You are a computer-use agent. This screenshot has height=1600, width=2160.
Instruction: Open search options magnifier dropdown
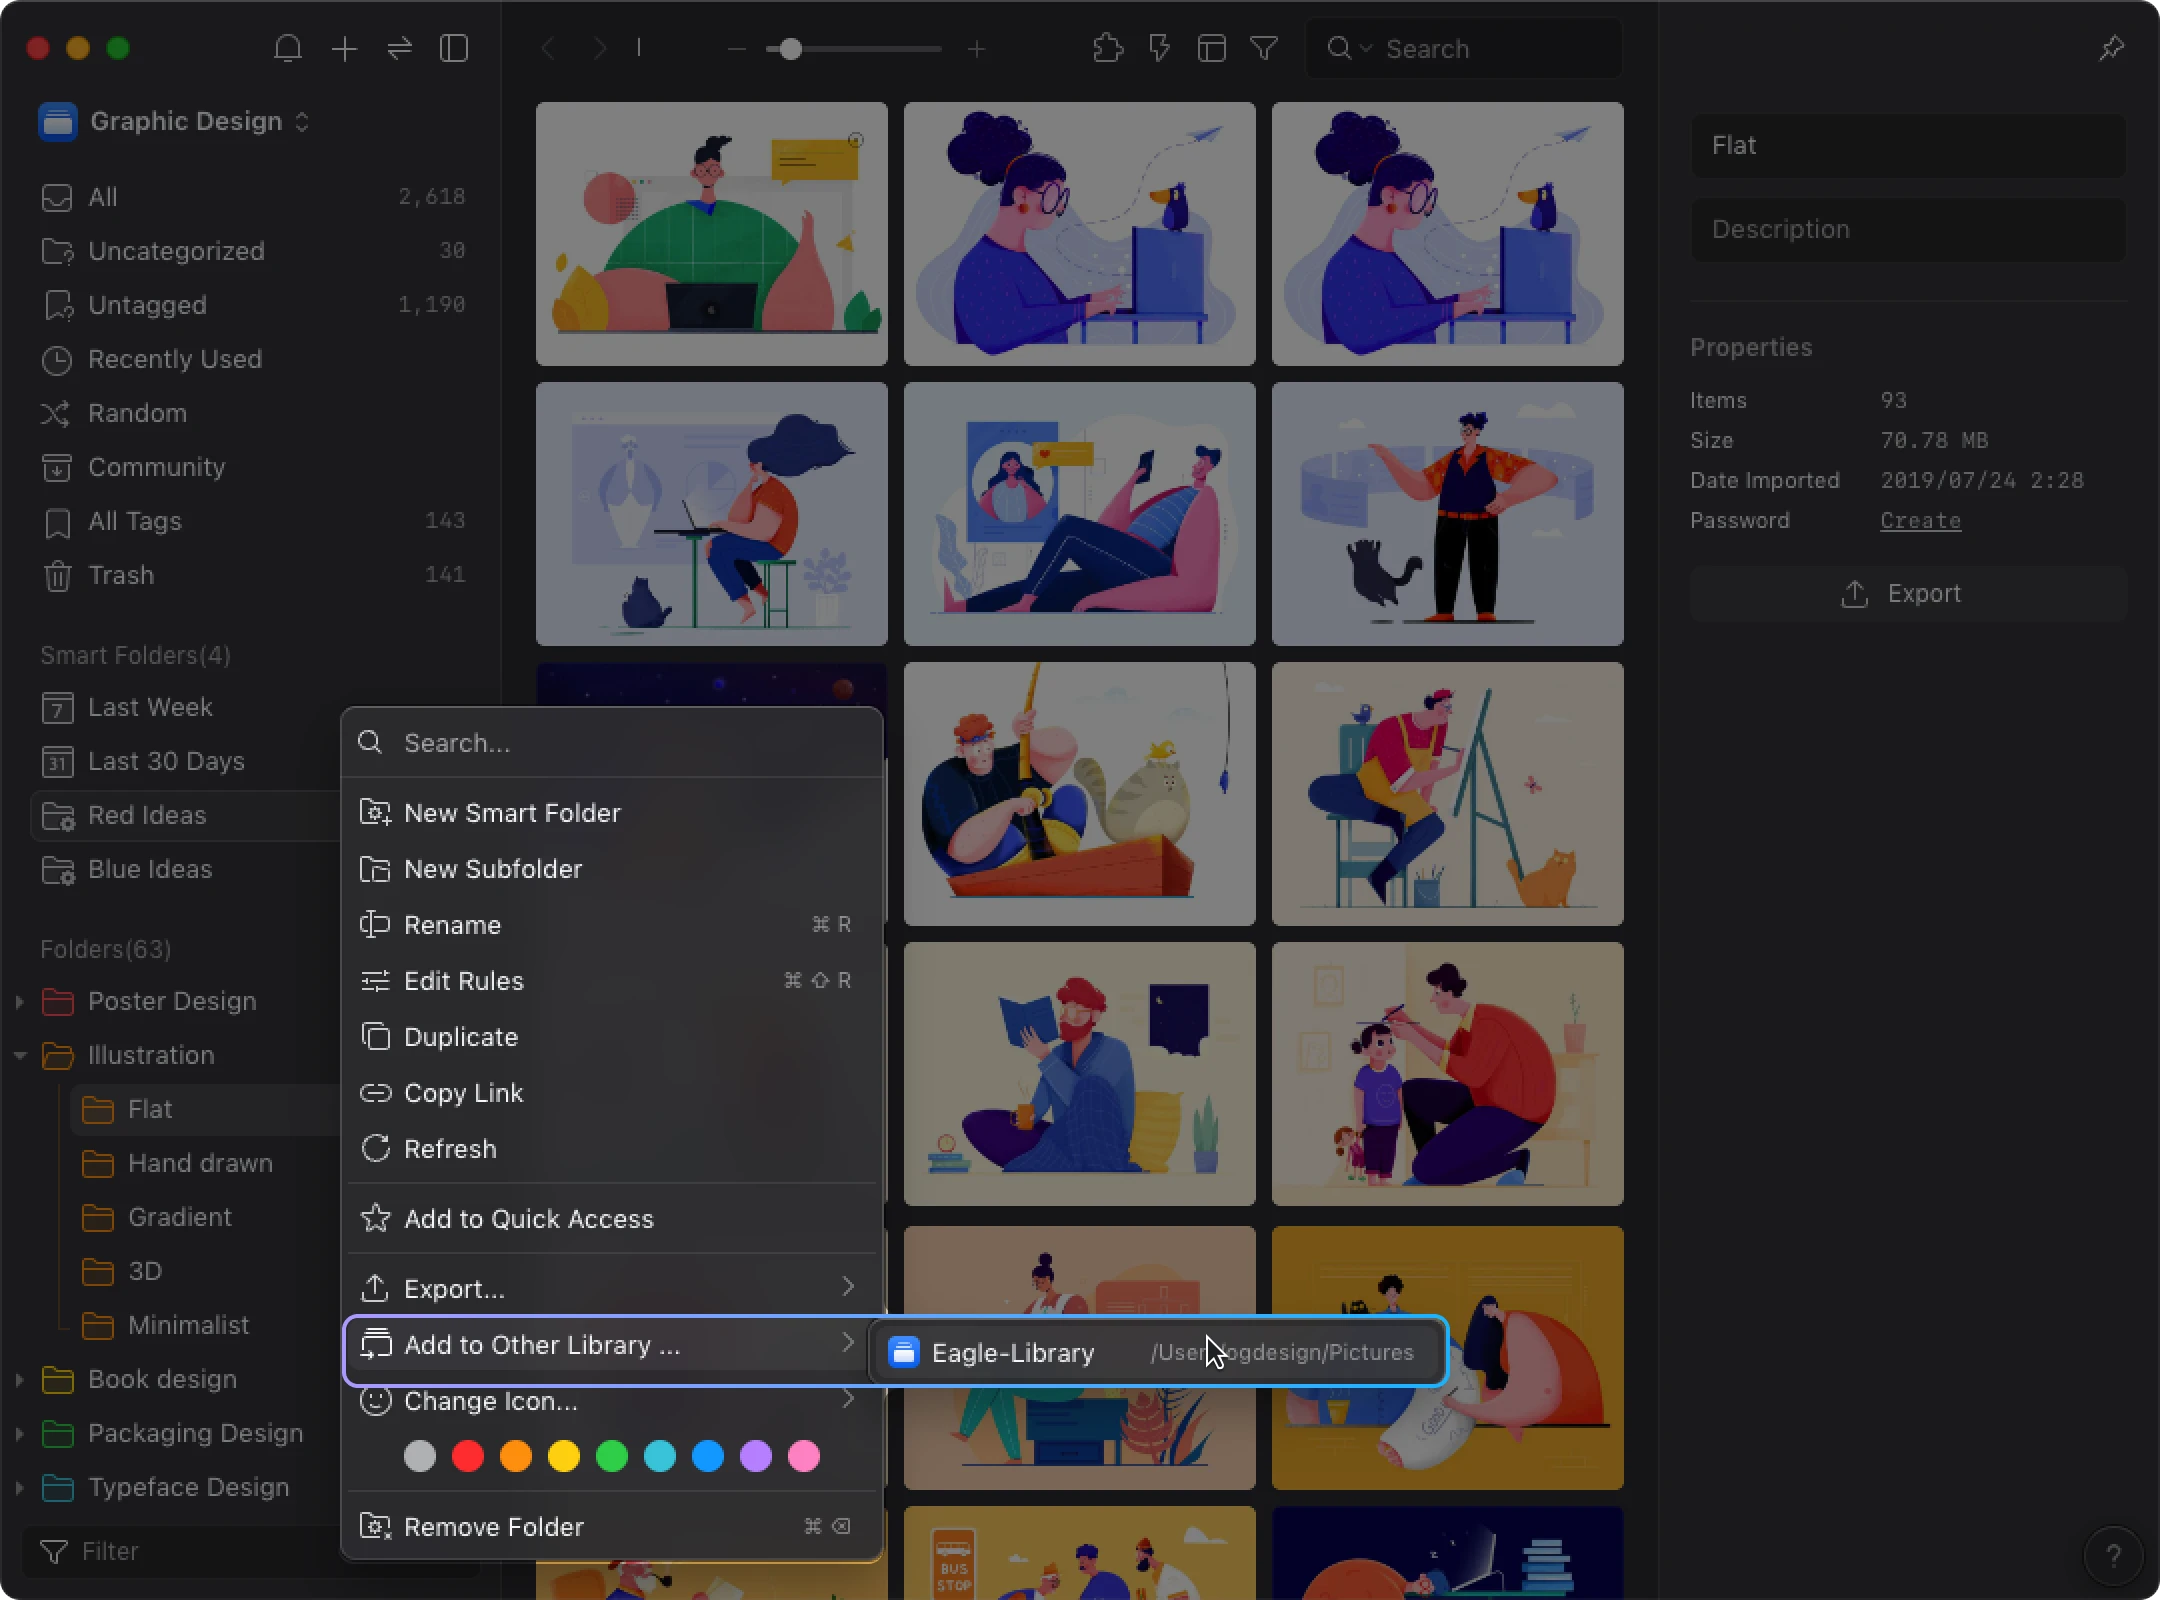tap(1349, 48)
